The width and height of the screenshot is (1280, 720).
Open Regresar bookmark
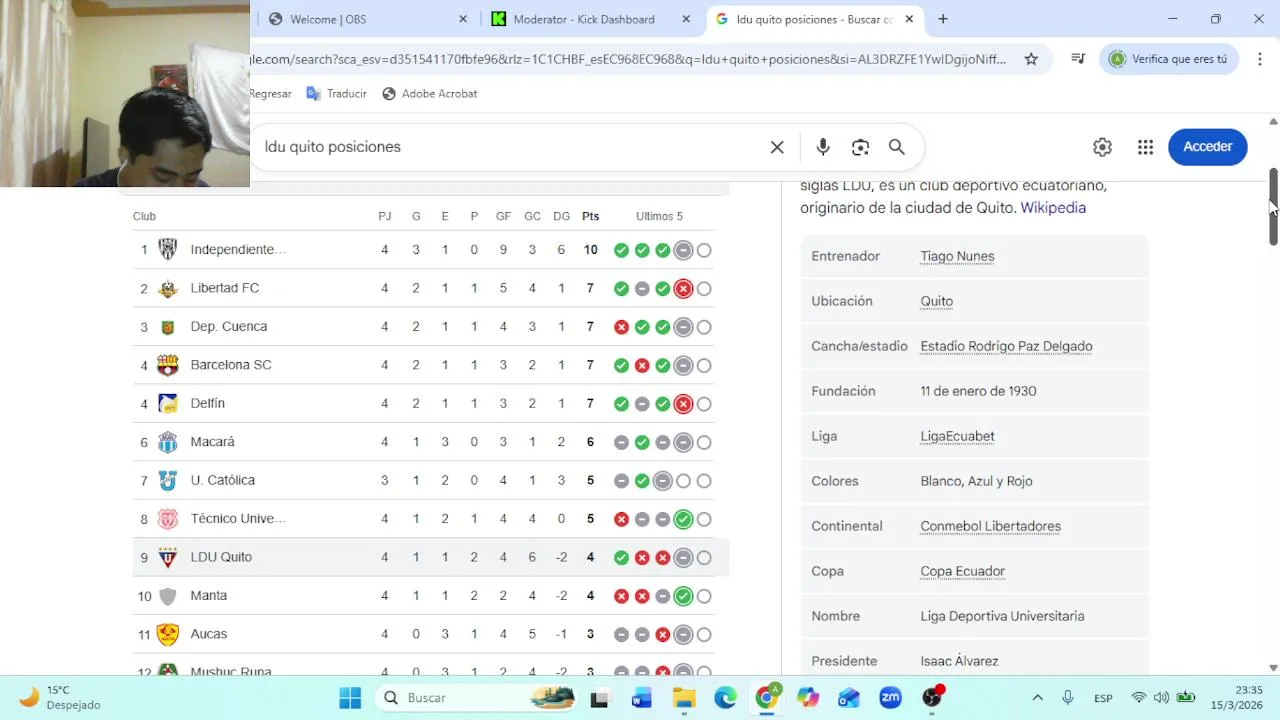pyautogui.click(x=270, y=93)
